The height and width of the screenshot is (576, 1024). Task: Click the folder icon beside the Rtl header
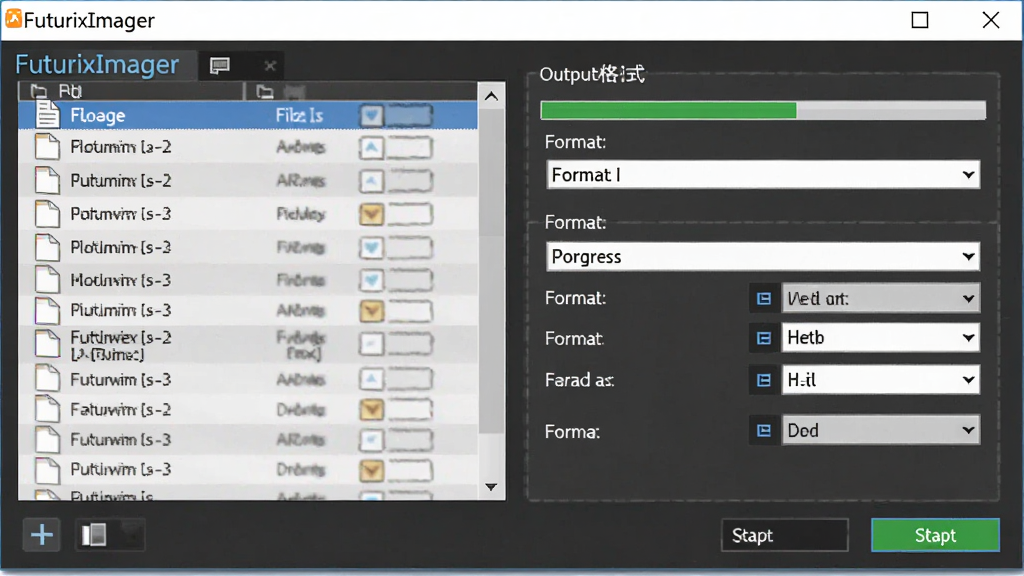tap(39, 91)
